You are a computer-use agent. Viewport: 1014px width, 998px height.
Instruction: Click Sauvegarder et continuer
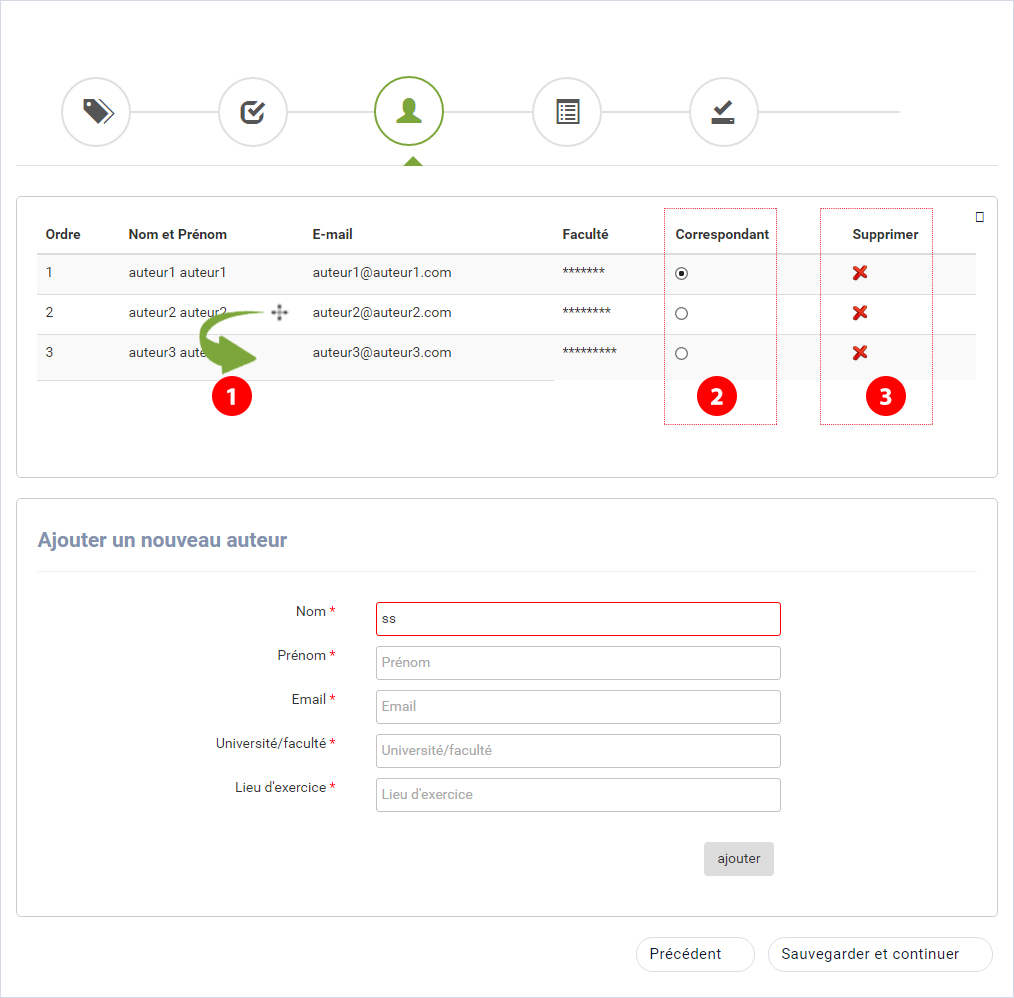coord(880,954)
